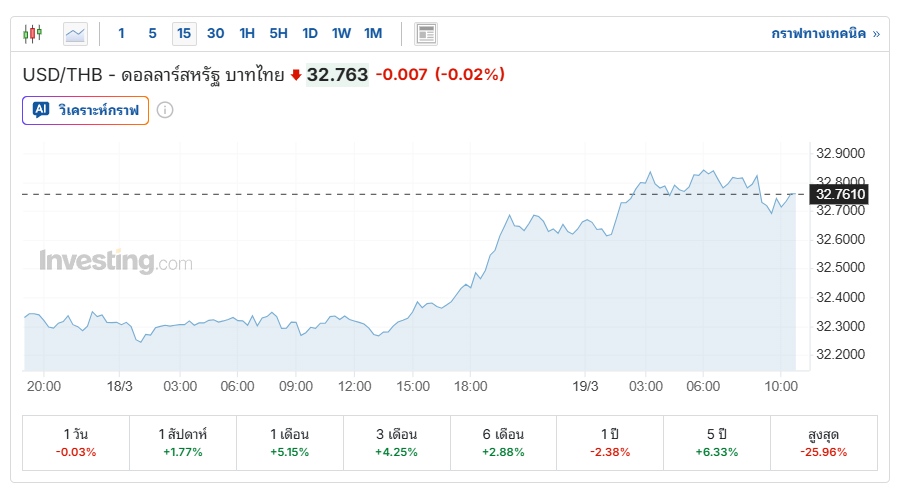This screenshot has height=496, width=899.
Task: Select the 30 minute interval
Action: 216,33
